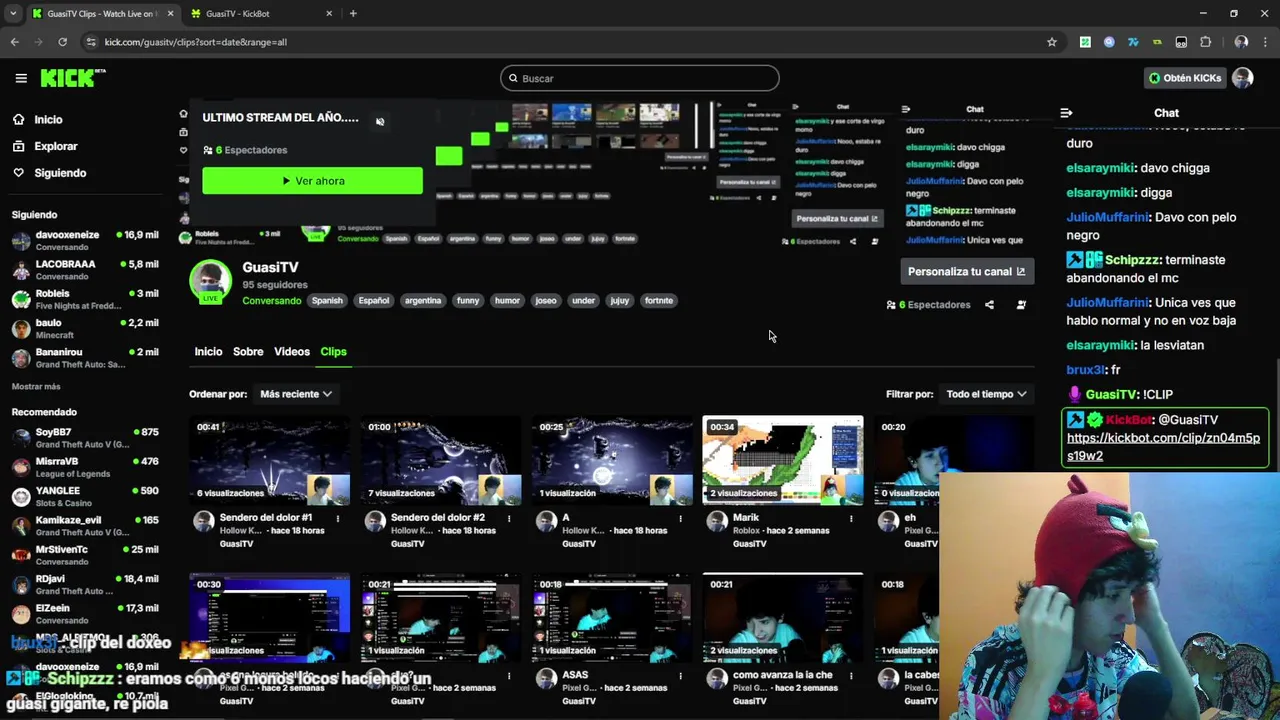Open baulo Minecraft channel in the sidebar

point(85,328)
